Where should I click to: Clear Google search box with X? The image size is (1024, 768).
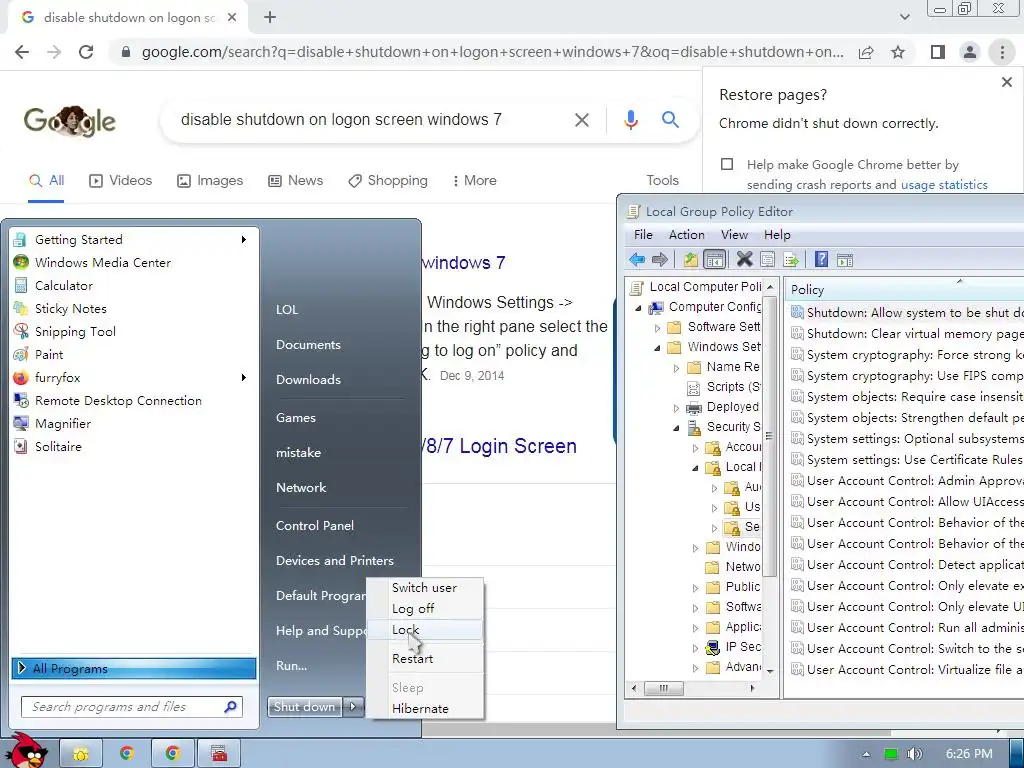coord(581,120)
